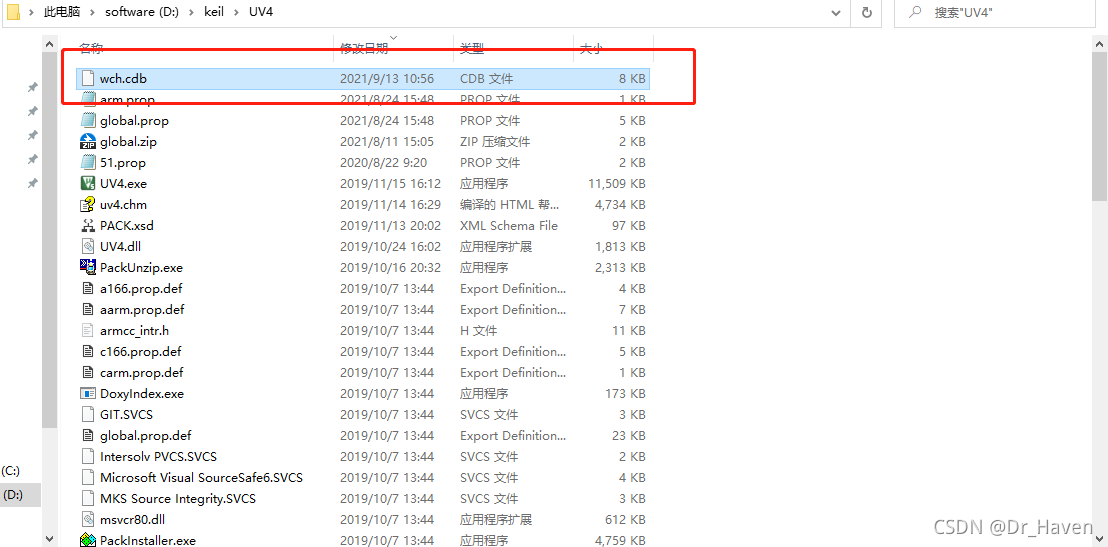Viewport: 1108px width, 547px height.
Task: Expand chevron before 此电脑 in path
Action: (x=32, y=12)
